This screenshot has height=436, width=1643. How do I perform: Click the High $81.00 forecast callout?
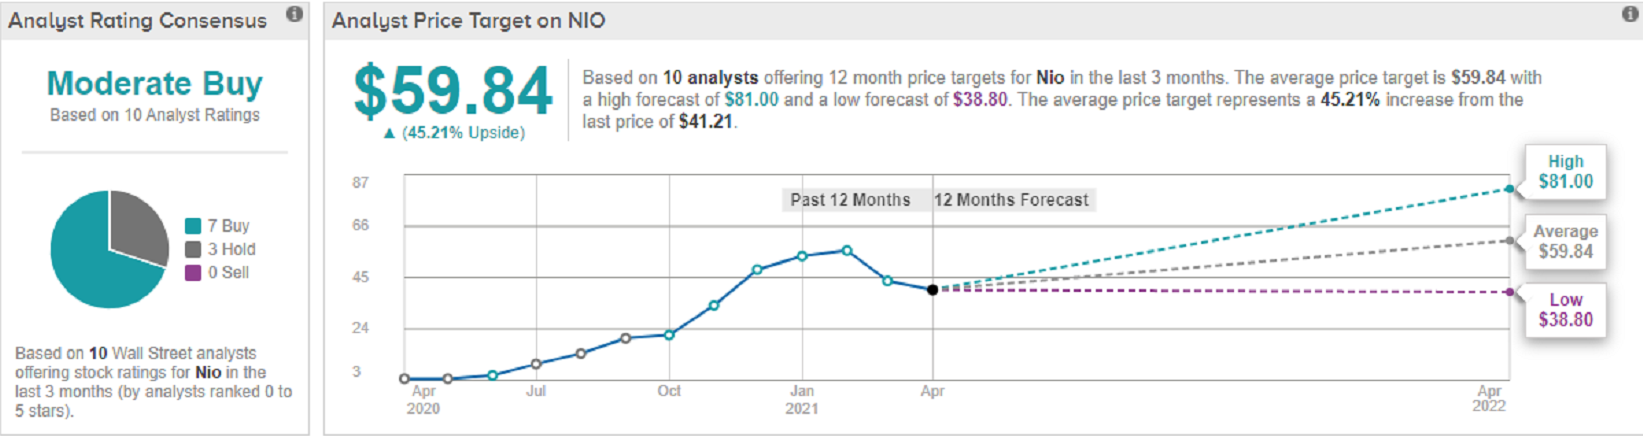point(1565,172)
